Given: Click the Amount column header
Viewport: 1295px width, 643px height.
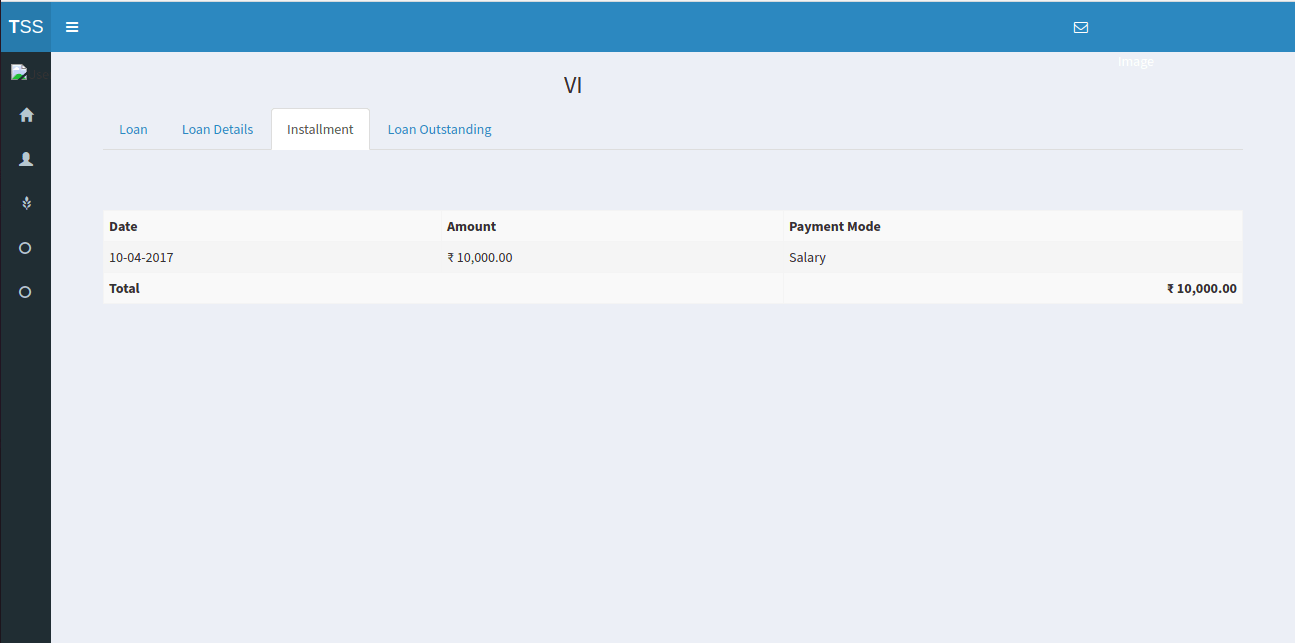Looking at the screenshot, I should tap(471, 227).
